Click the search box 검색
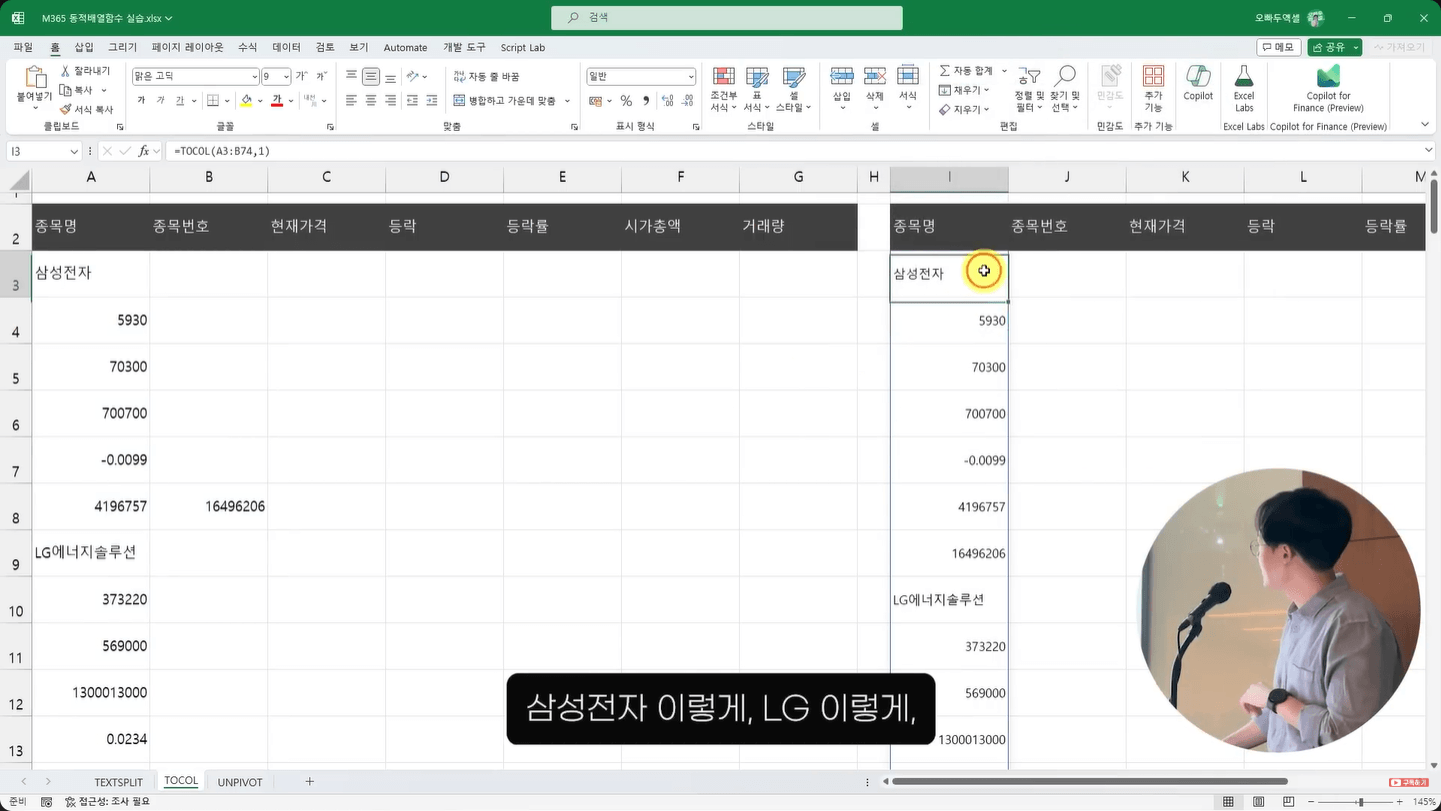Viewport: 1441px width, 811px height. click(727, 17)
